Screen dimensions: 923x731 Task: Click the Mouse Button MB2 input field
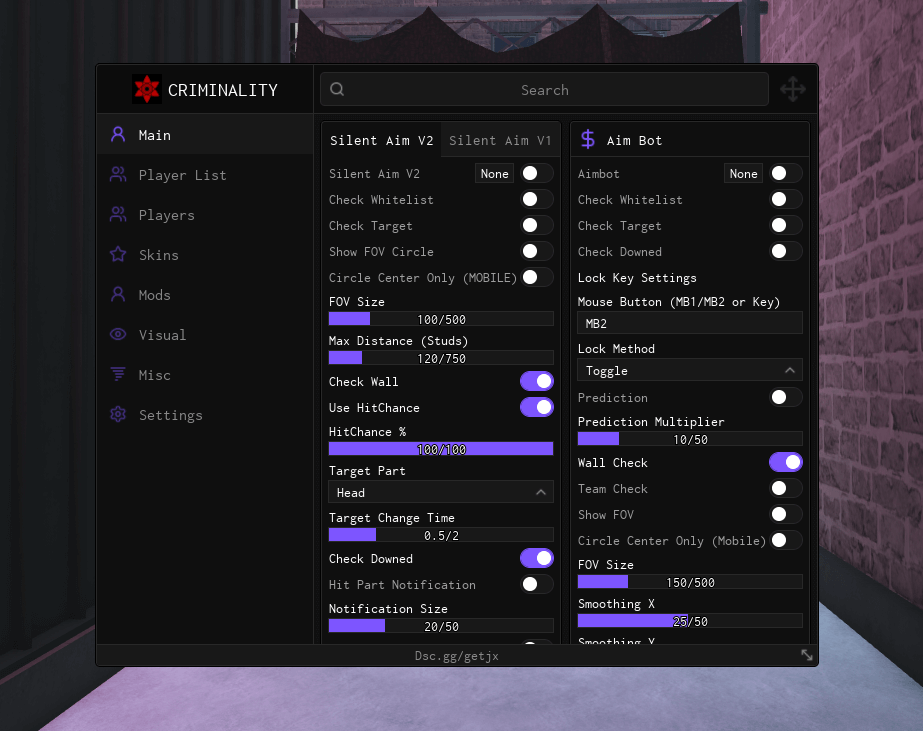click(690, 323)
